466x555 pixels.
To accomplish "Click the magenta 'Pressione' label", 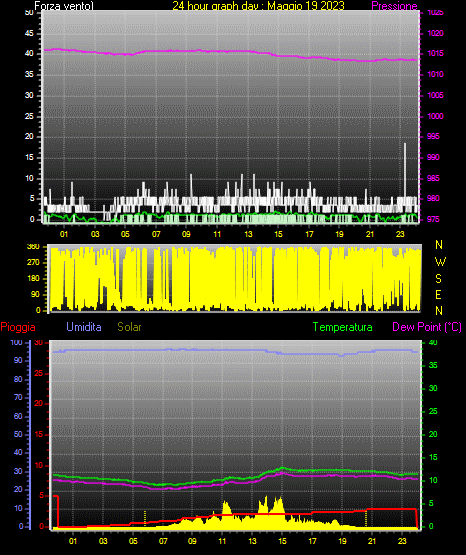I will pyautogui.click(x=394, y=6).
